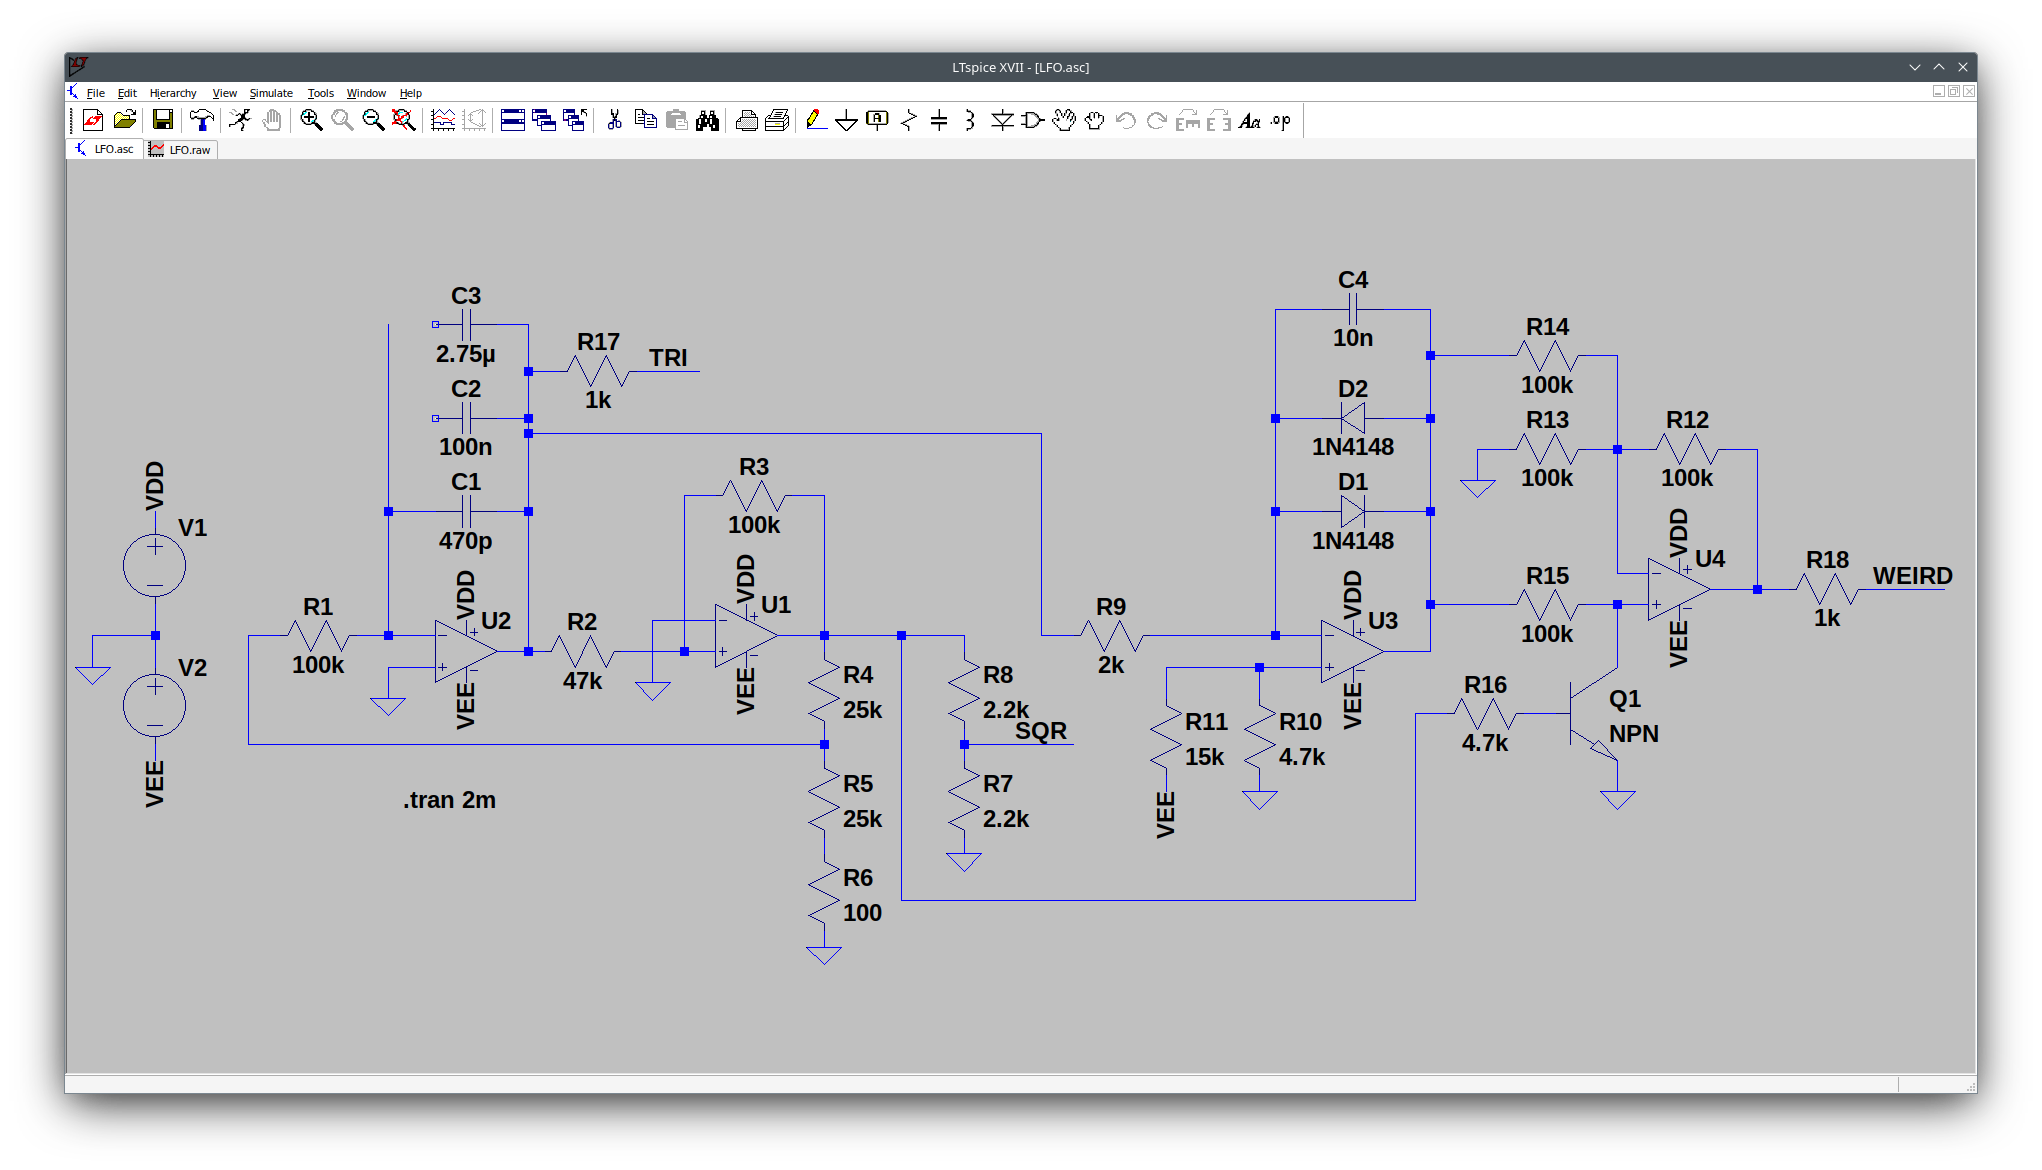Image resolution: width=2042 pixels, height=1170 pixels.
Task: Select the U4 op-amp symbol
Action: click(1679, 589)
